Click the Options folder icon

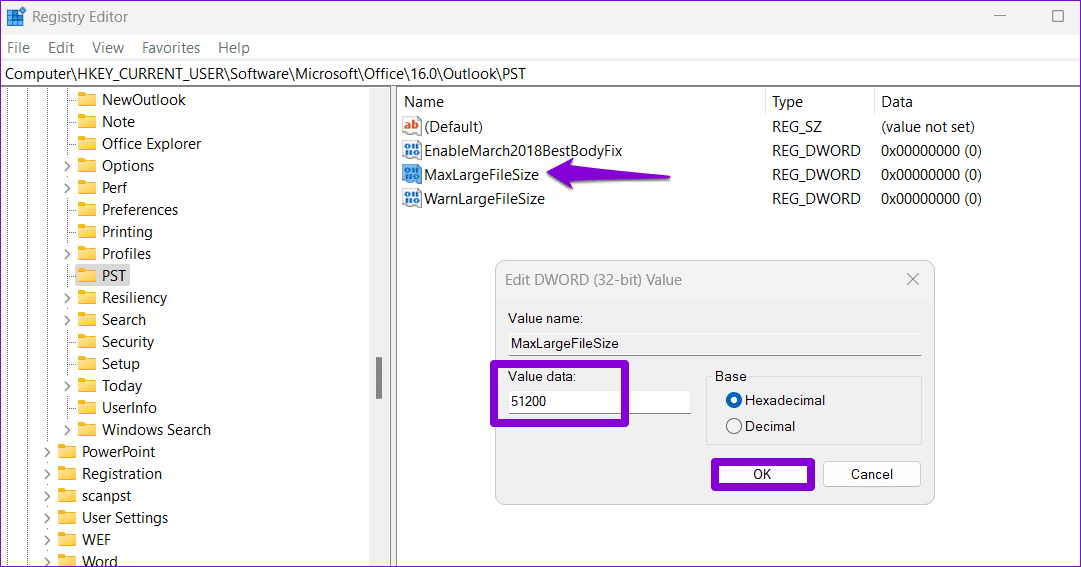[87, 166]
